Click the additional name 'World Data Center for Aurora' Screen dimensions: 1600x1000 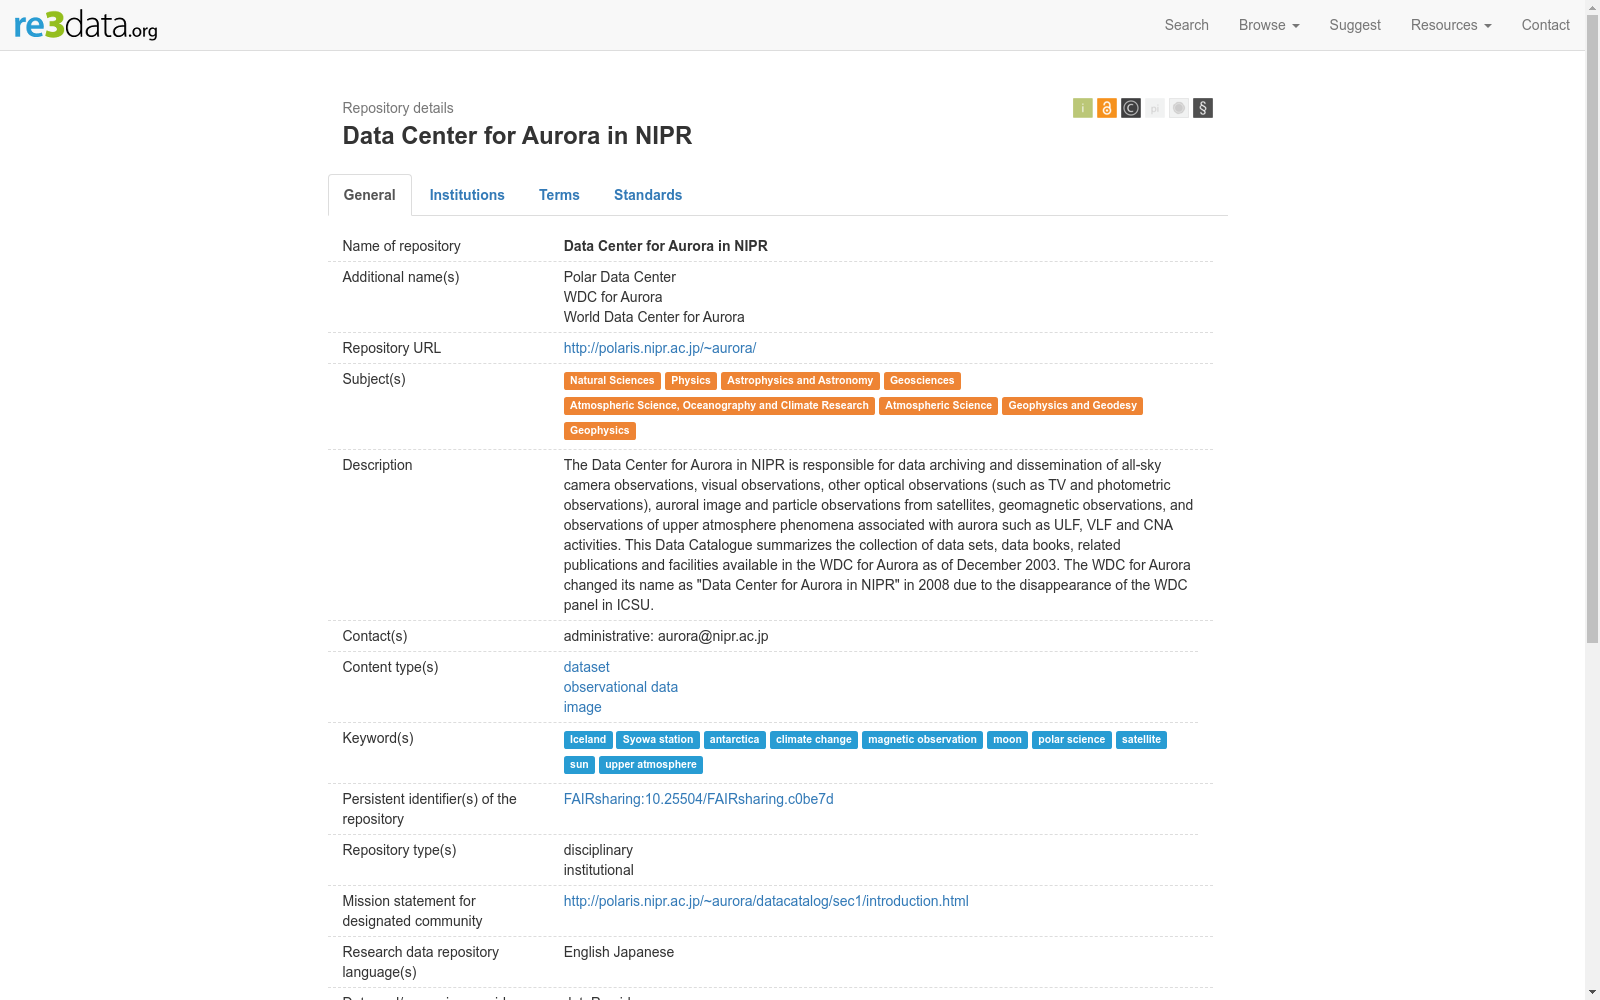pyautogui.click(x=654, y=317)
